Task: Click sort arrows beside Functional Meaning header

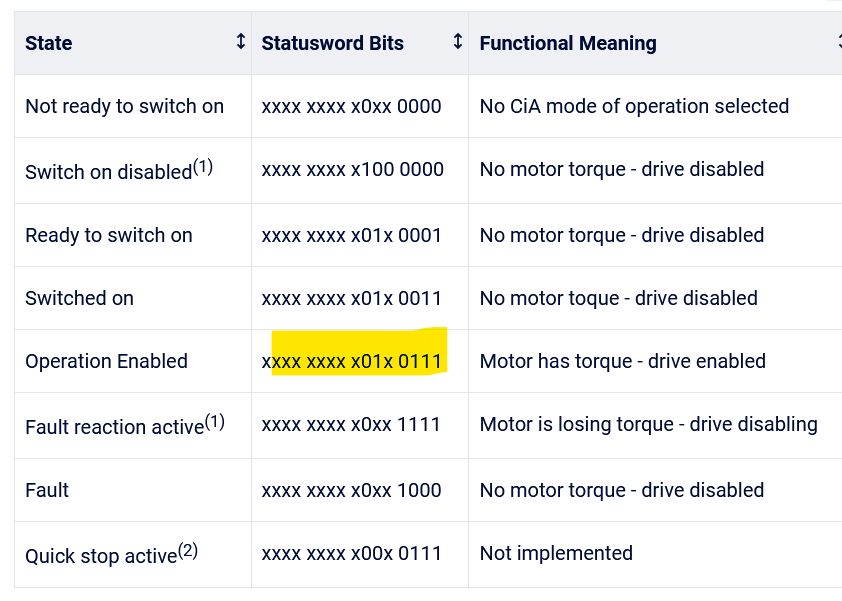Action: pos(838,42)
